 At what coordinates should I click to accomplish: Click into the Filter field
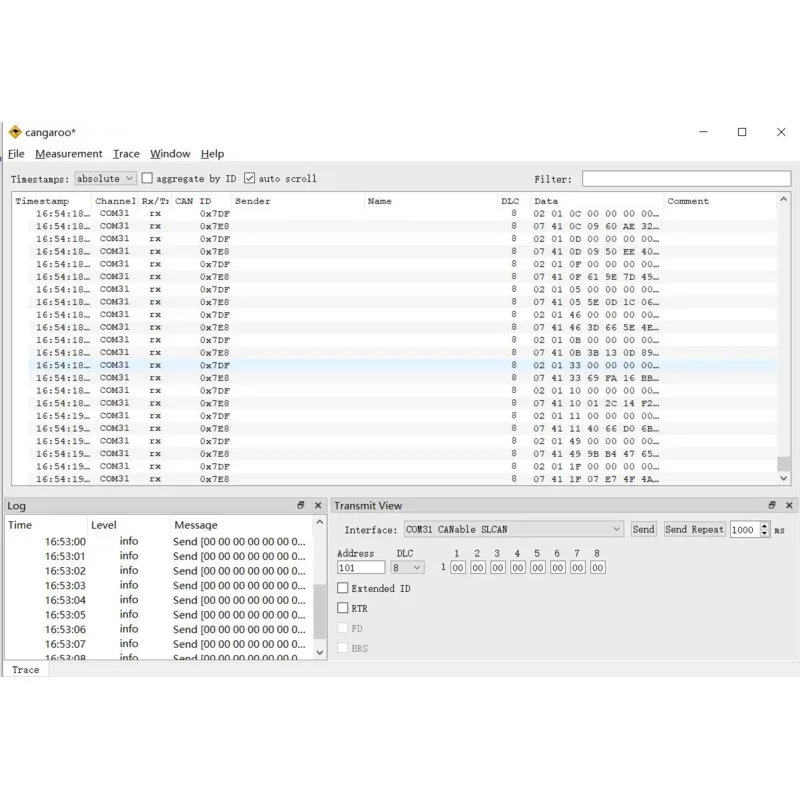pos(686,179)
